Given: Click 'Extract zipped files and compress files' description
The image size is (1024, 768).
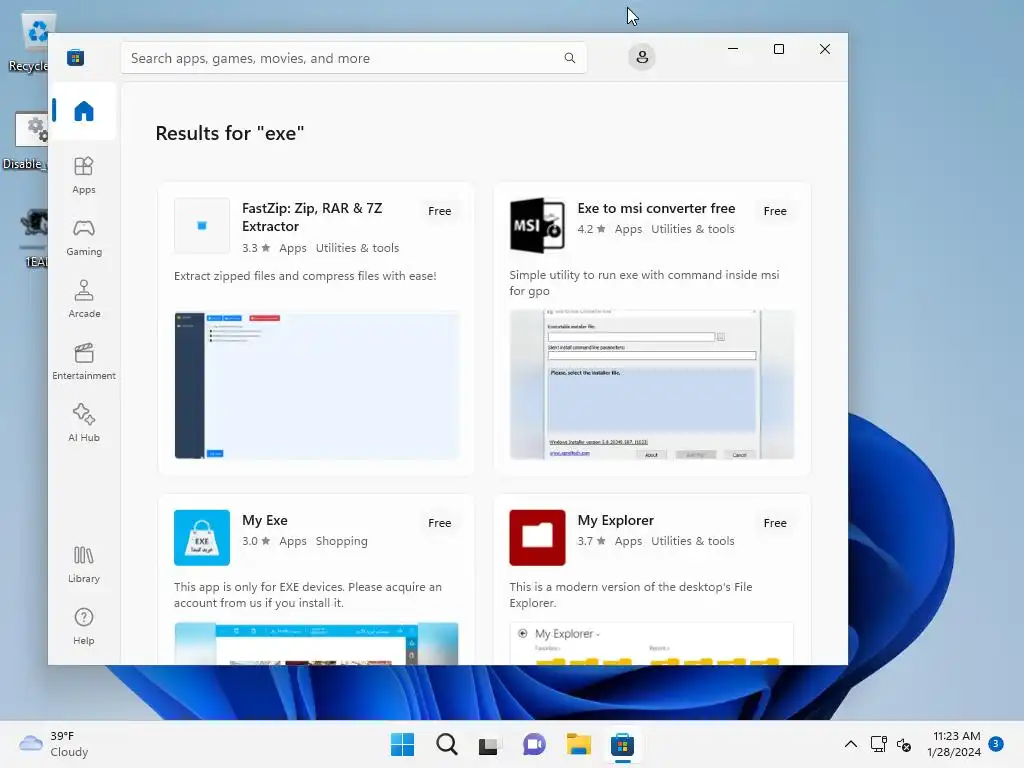Looking at the screenshot, I should pyautogui.click(x=305, y=276).
